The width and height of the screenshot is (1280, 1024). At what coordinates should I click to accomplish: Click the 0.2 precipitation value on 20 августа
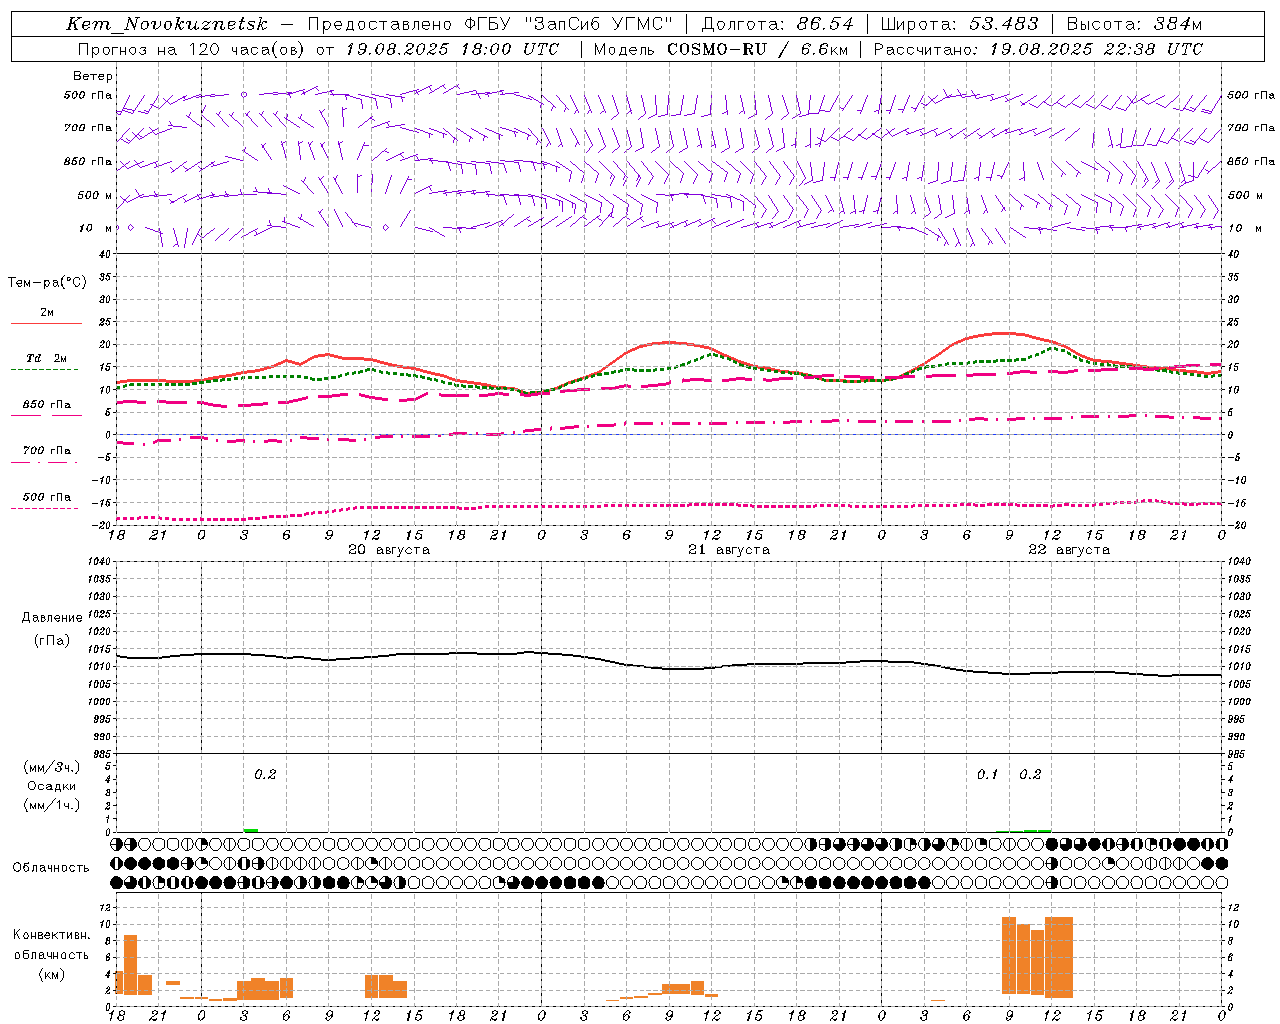point(265,774)
